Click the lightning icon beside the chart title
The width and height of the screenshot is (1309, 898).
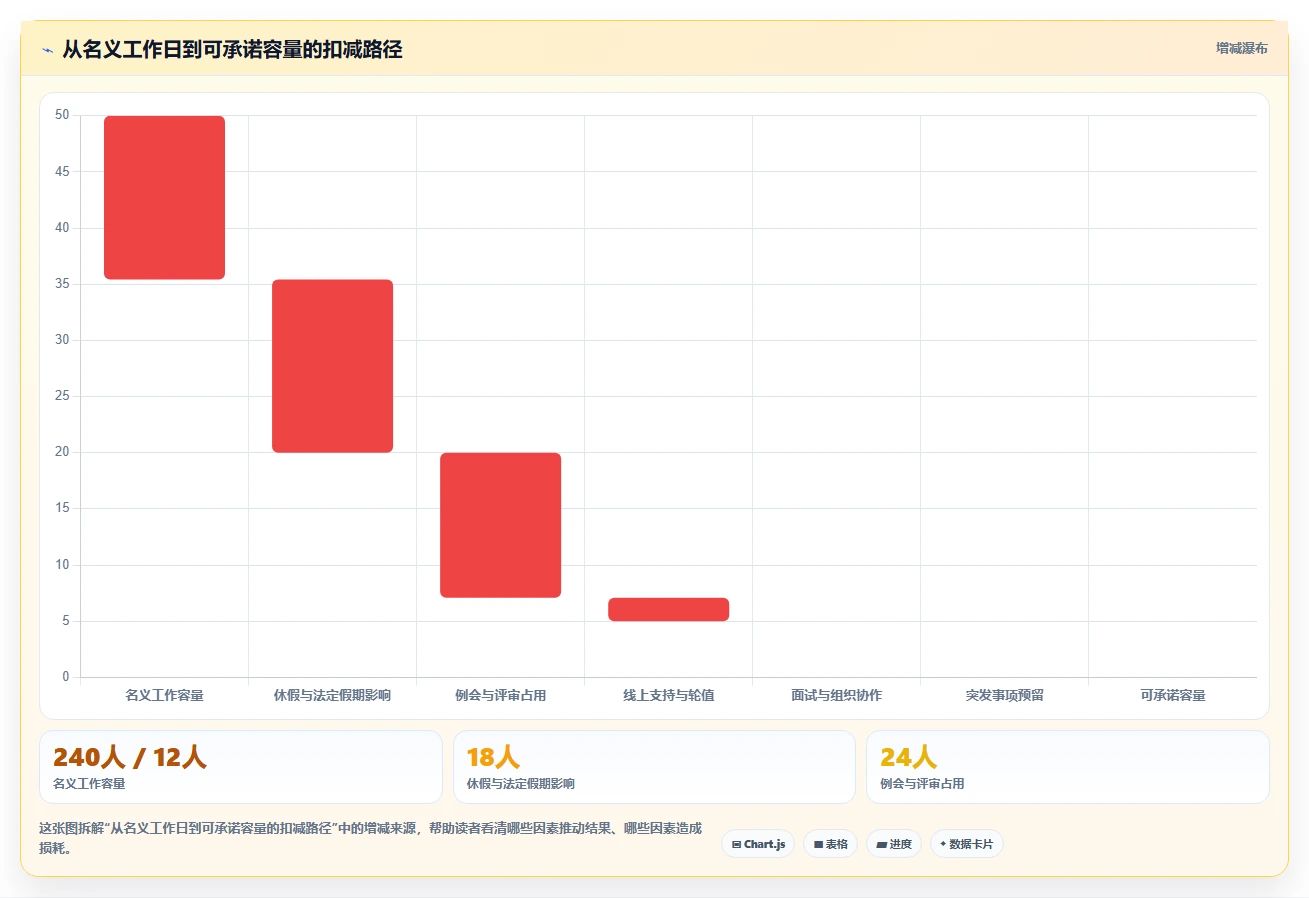pos(47,50)
